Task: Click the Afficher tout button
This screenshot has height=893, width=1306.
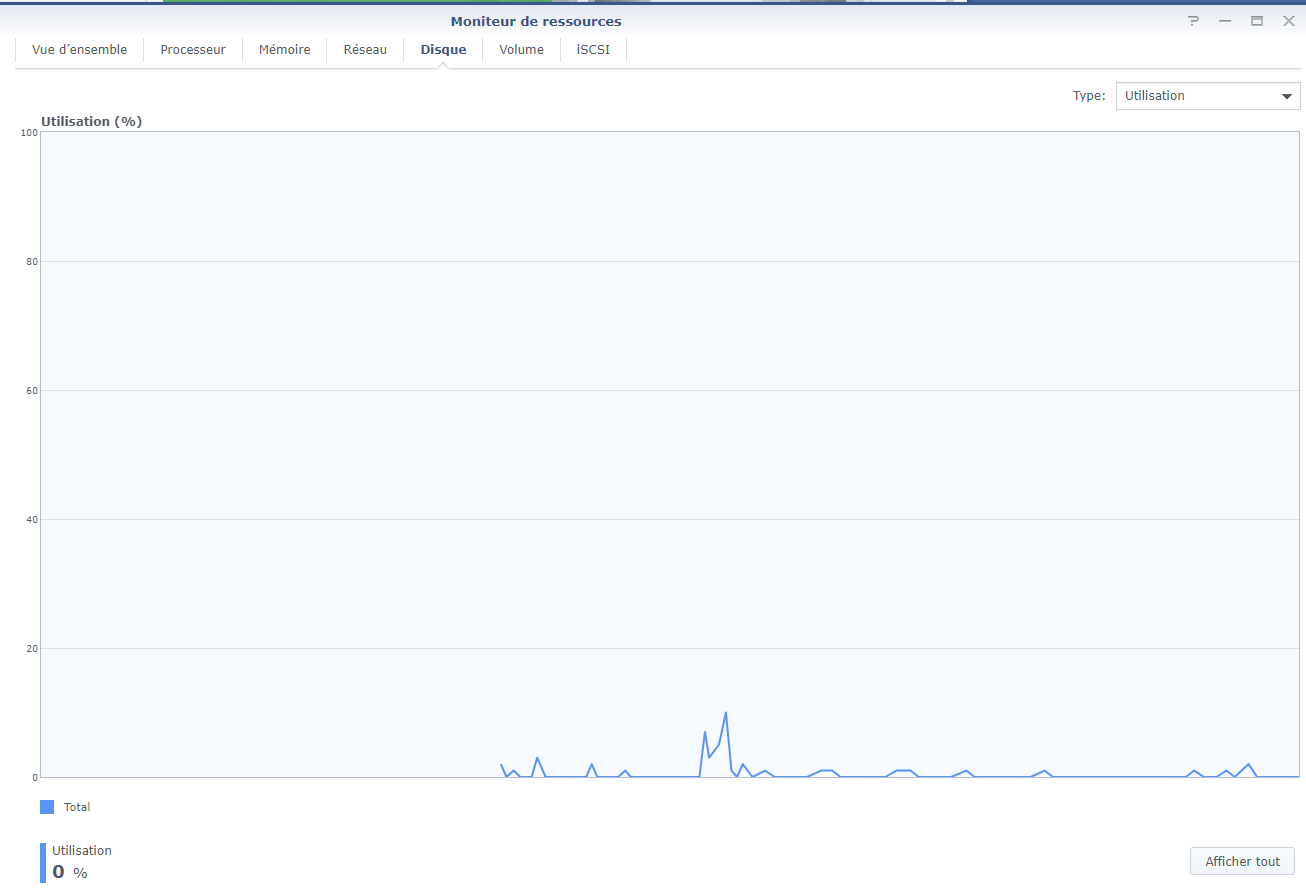Action: [1243, 861]
